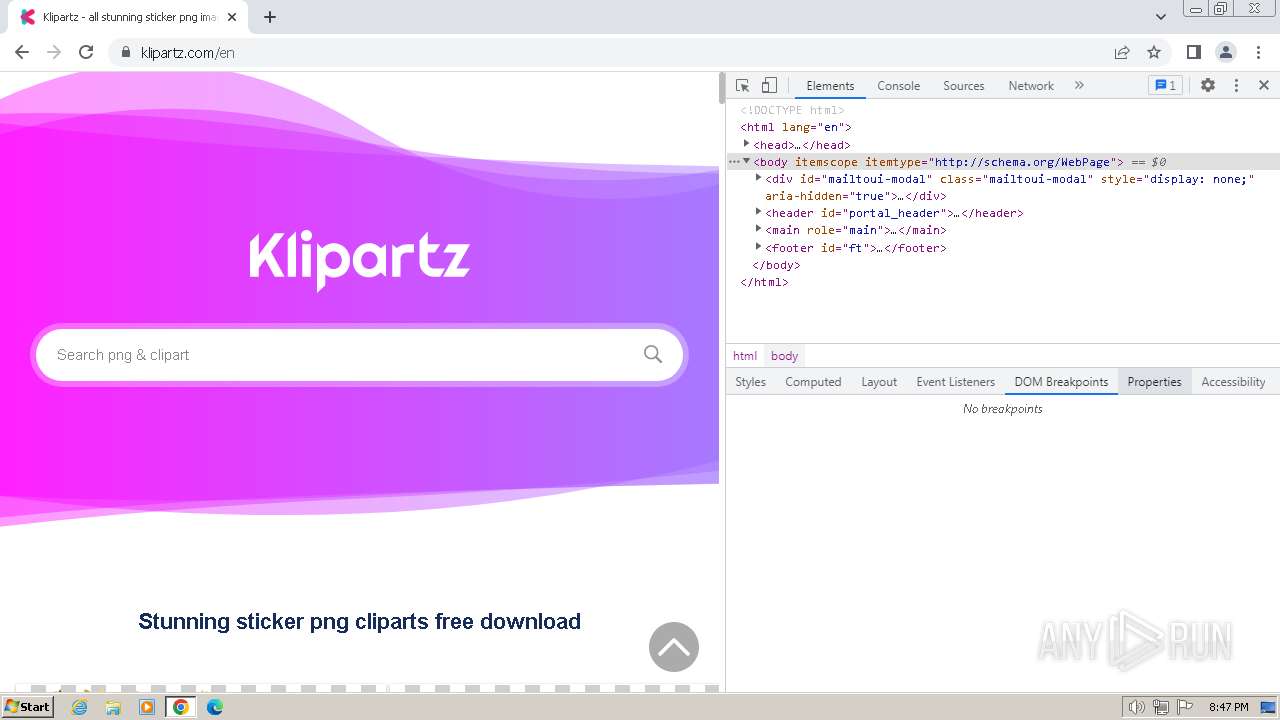
Task: Expand the mailtoui-modal div node
Action: (758, 178)
